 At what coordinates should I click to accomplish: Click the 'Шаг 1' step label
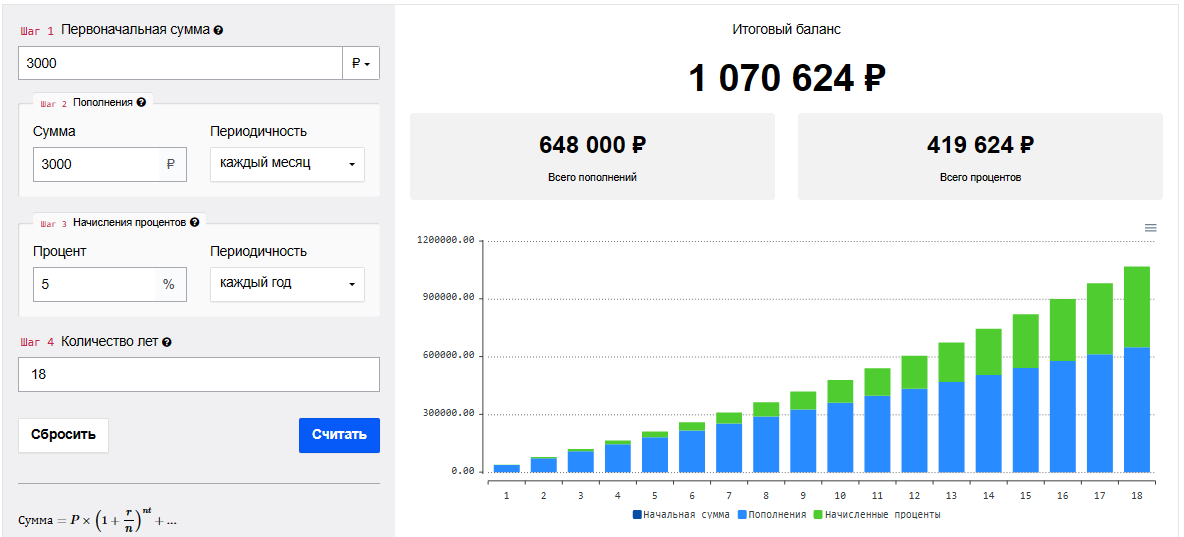tap(38, 31)
